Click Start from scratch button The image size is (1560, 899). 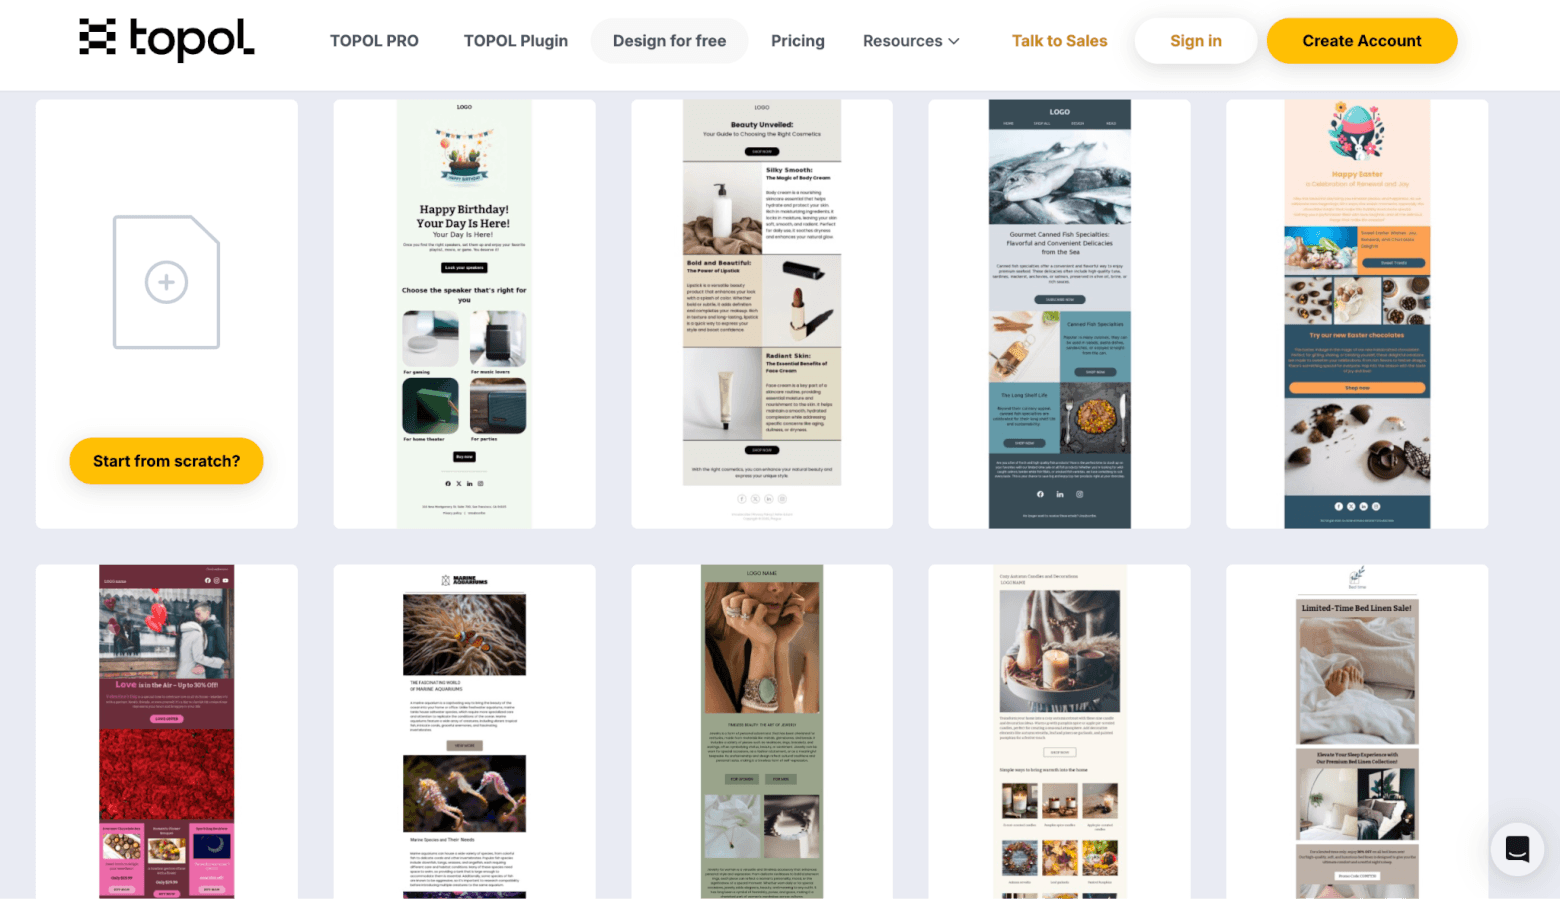click(x=167, y=461)
